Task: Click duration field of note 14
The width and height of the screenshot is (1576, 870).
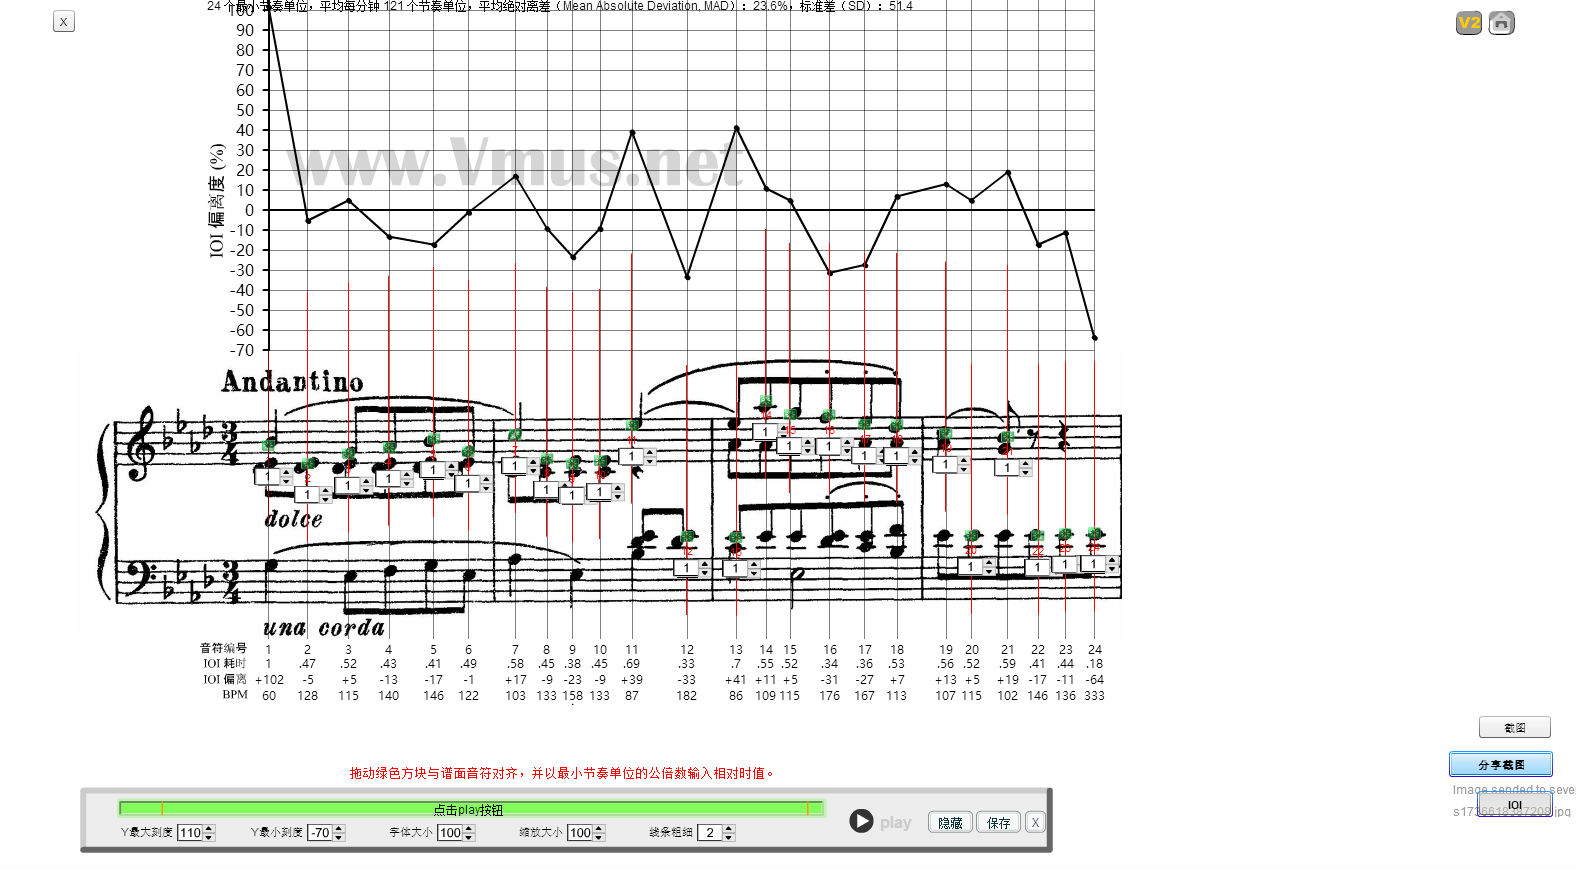Action: (x=764, y=432)
